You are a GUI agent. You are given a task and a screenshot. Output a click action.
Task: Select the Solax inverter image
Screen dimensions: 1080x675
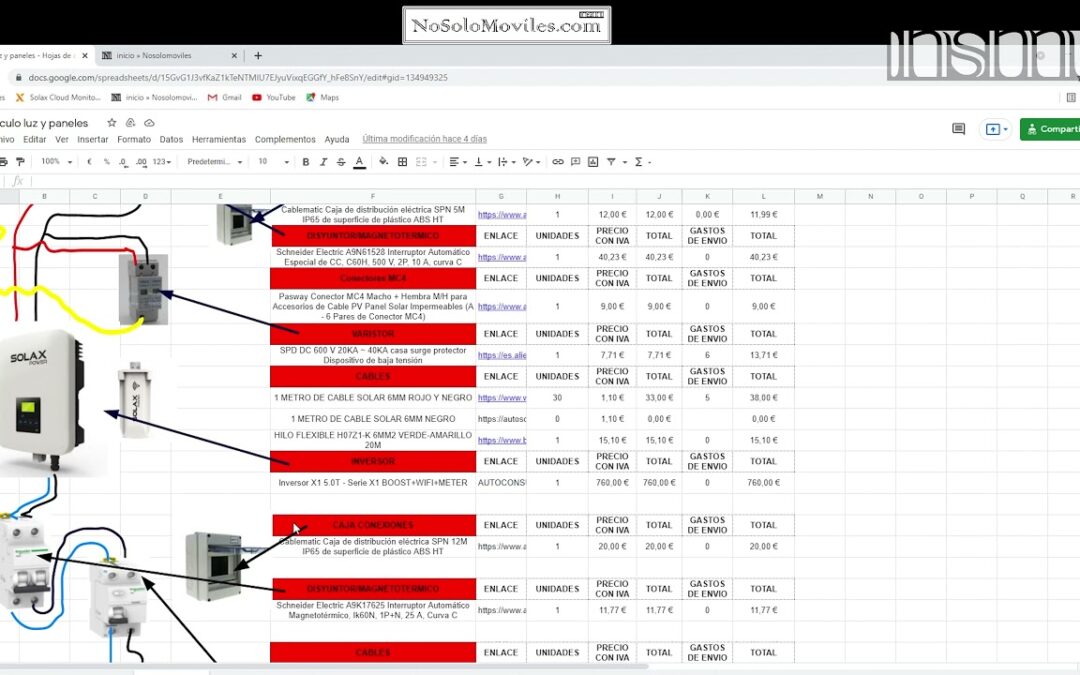(43, 401)
